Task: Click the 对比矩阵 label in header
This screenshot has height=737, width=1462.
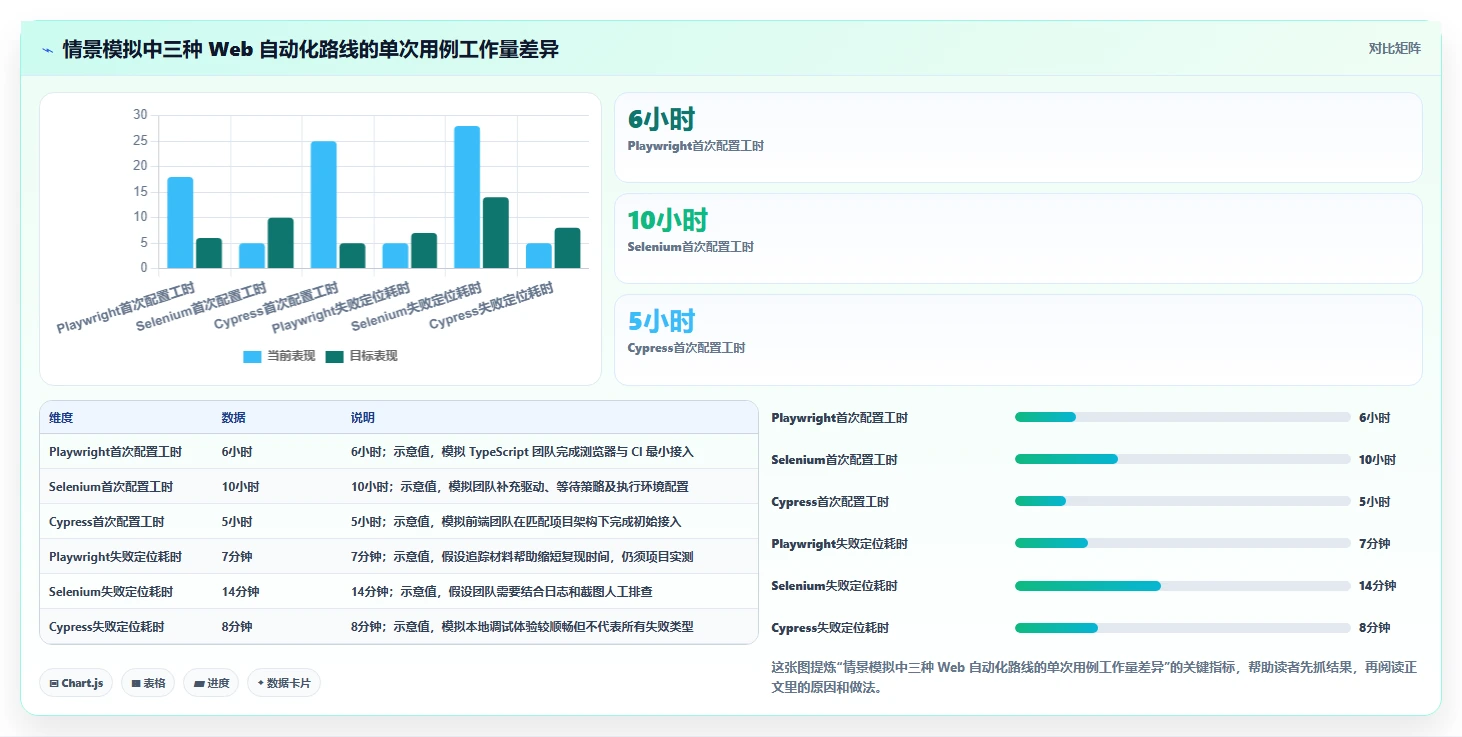Action: pyautogui.click(x=1394, y=48)
